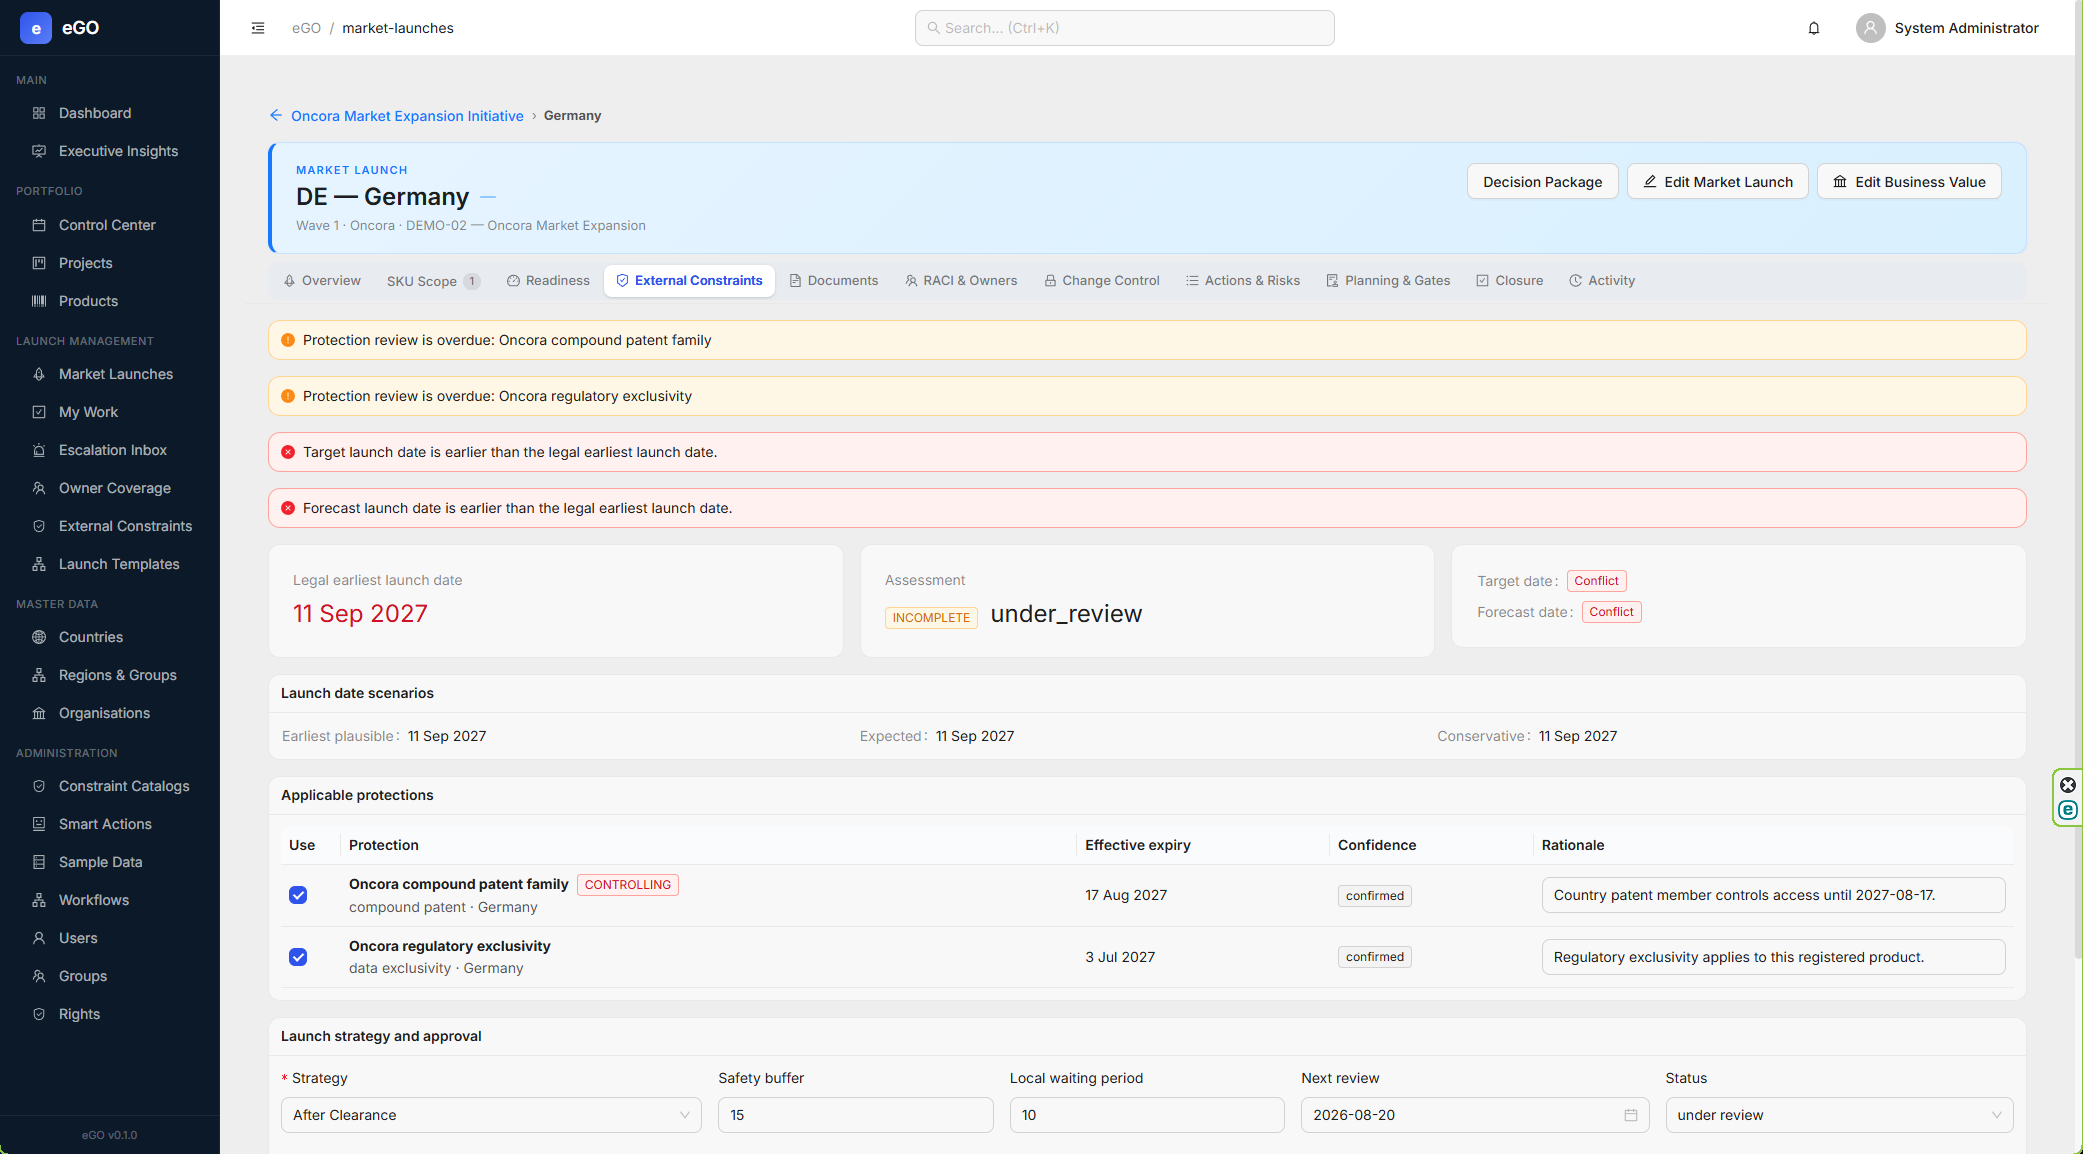Click the Regions & Groups icon

point(39,675)
